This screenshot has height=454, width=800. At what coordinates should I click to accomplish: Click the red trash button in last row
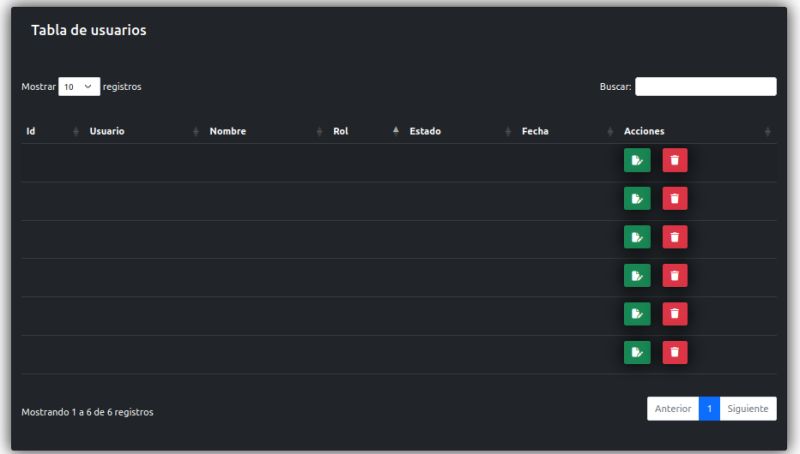[x=674, y=352]
